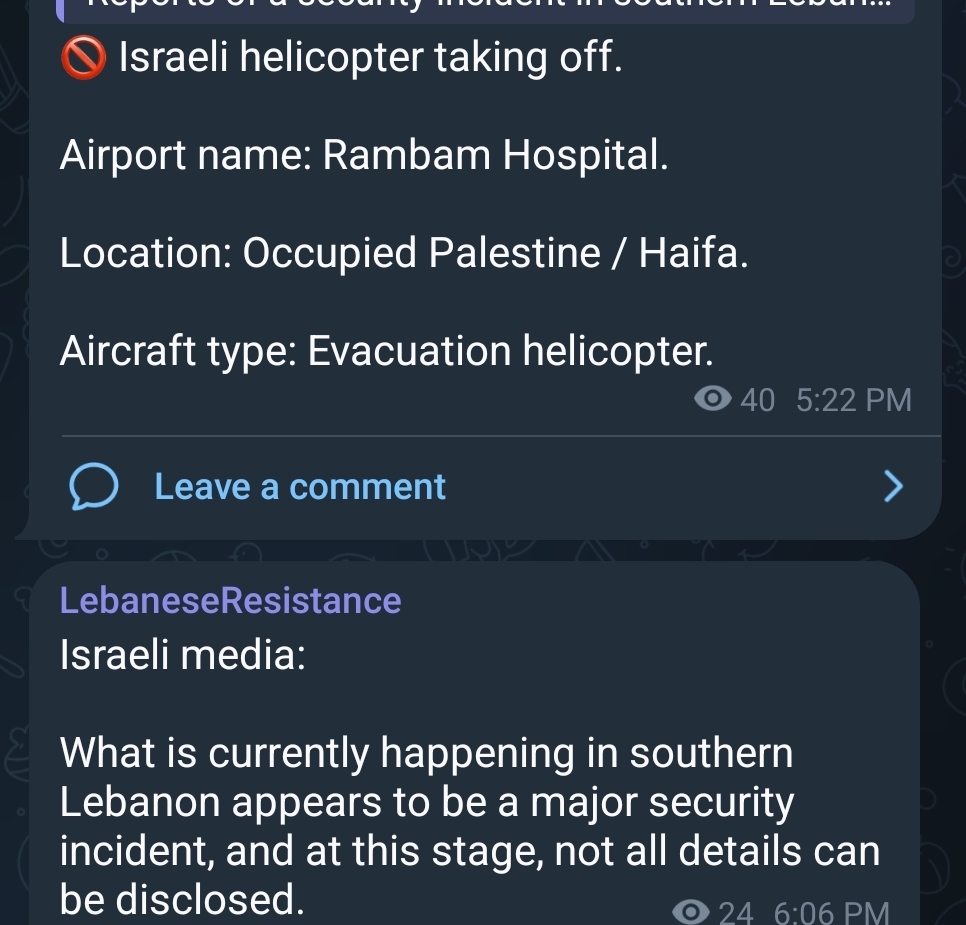The image size is (966, 925).
Task: Open the replied message preview at top
Action: click(485, 9)
